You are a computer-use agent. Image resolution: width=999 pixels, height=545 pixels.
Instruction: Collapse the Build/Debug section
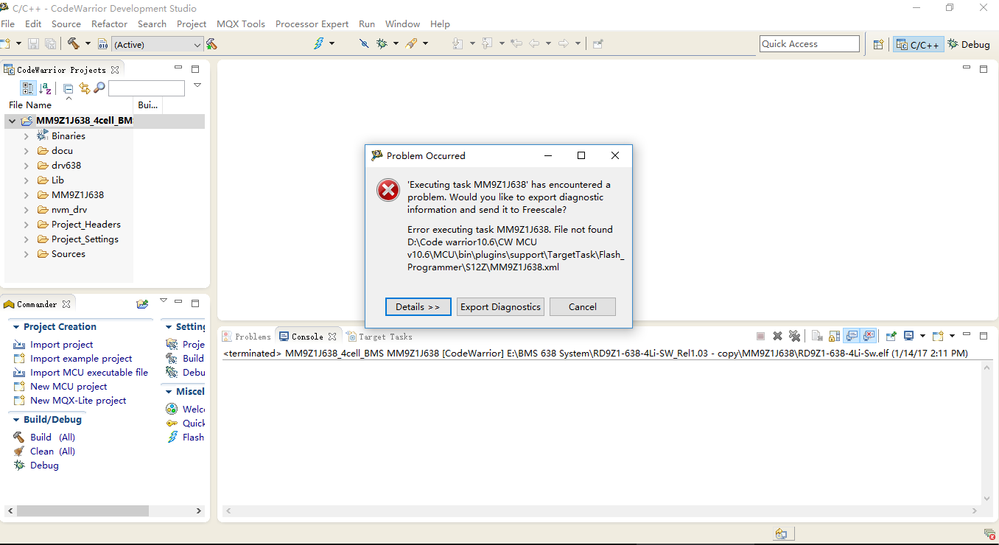(x=16, y=419)
